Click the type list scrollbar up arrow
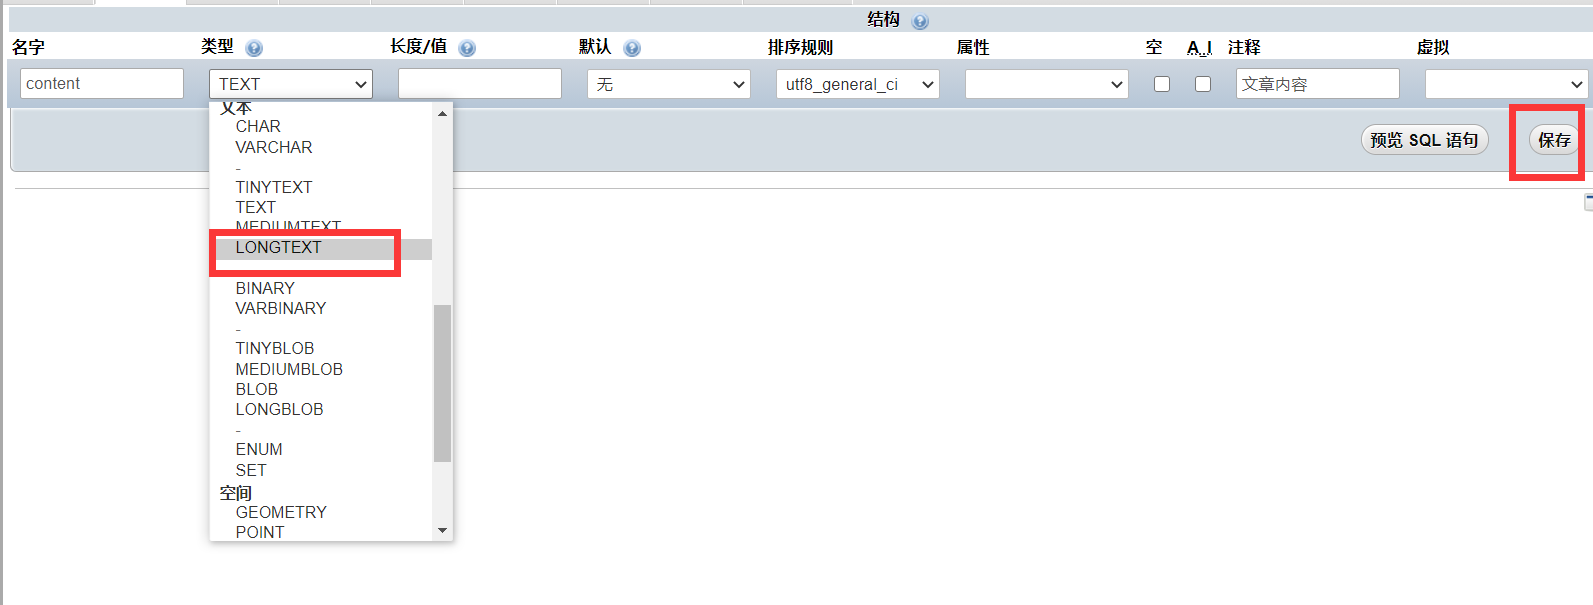 pos(442,114)
